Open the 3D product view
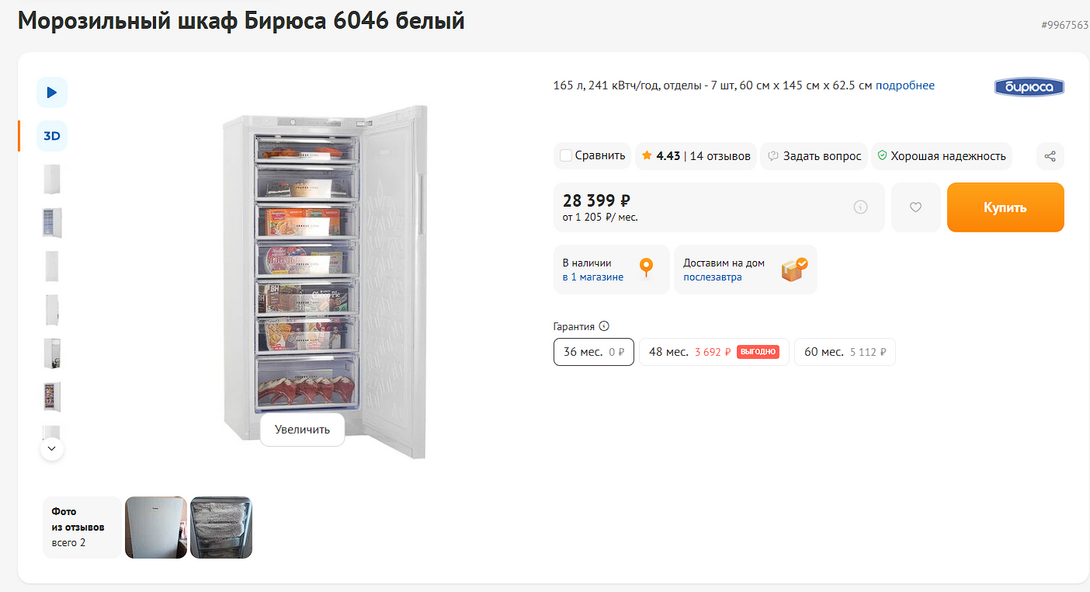 52,136
